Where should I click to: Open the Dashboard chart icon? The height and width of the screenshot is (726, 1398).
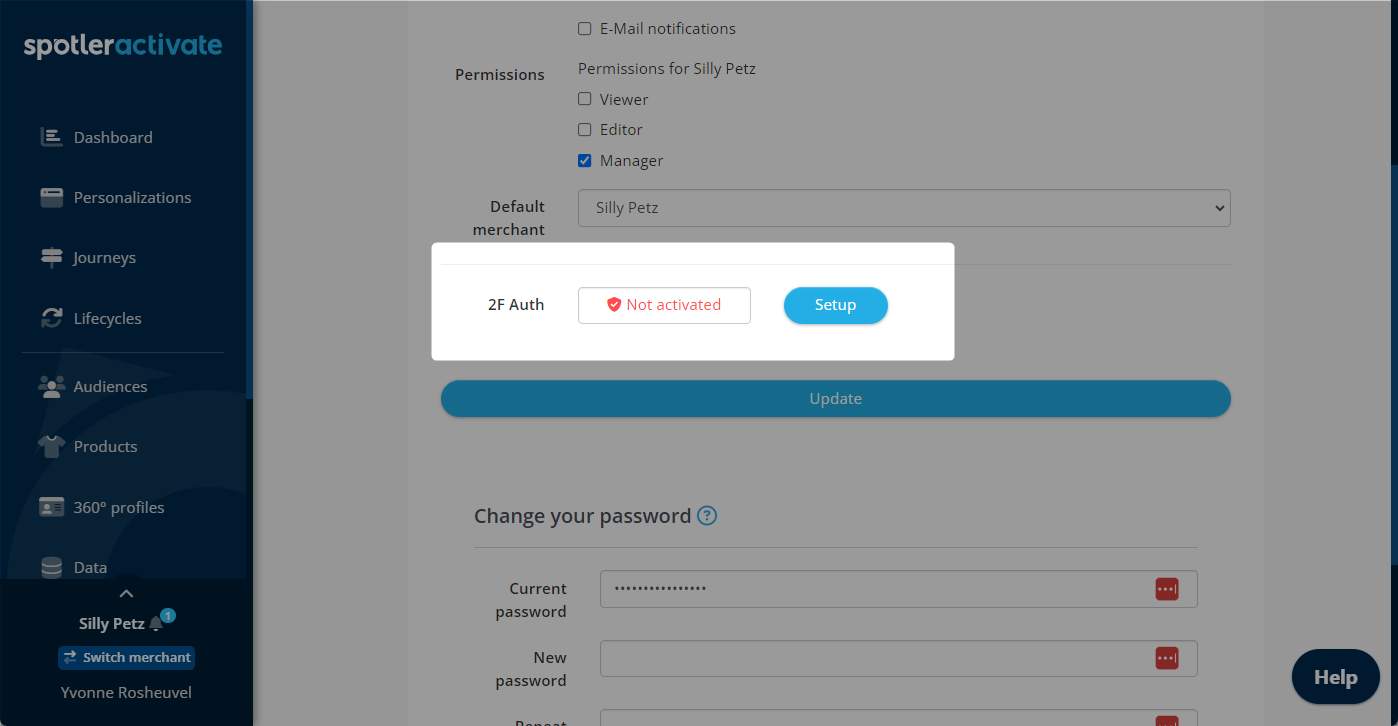pyautogui.click(x=51, y=137)
